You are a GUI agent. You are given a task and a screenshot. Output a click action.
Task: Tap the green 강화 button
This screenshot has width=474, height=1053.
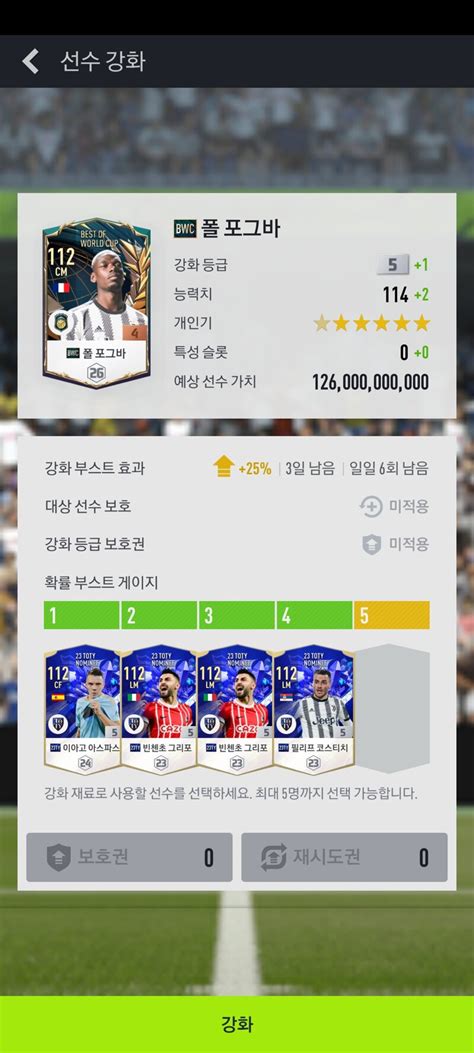point(237,1024)
